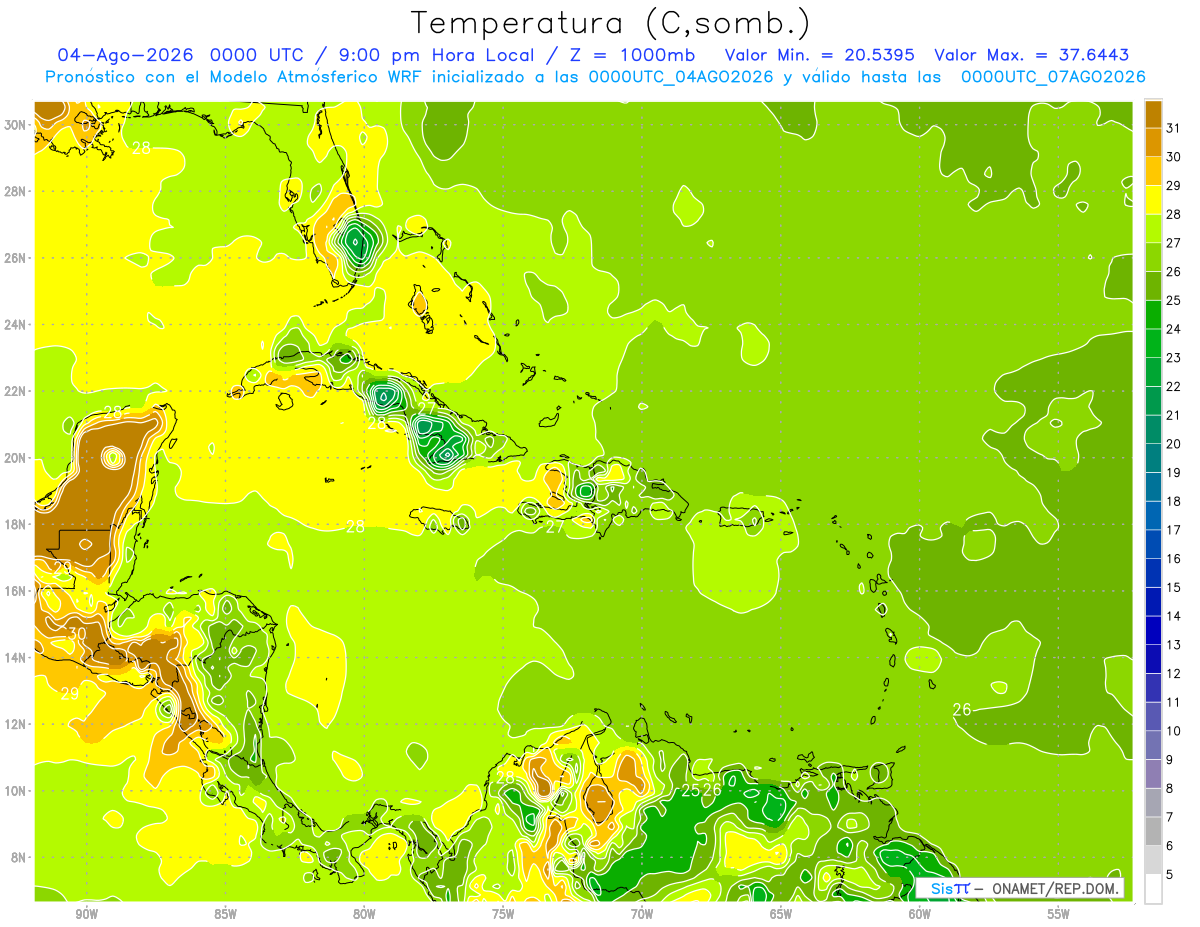
Task: Click the color scale label 18
Action: (x=1173, y=501)
